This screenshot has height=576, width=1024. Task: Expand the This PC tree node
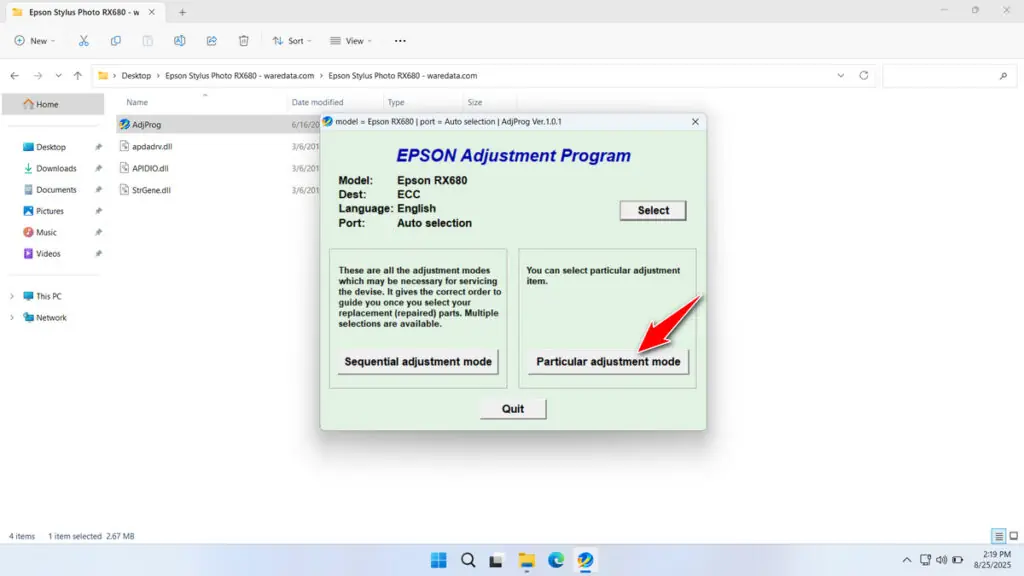pos(12,296)
